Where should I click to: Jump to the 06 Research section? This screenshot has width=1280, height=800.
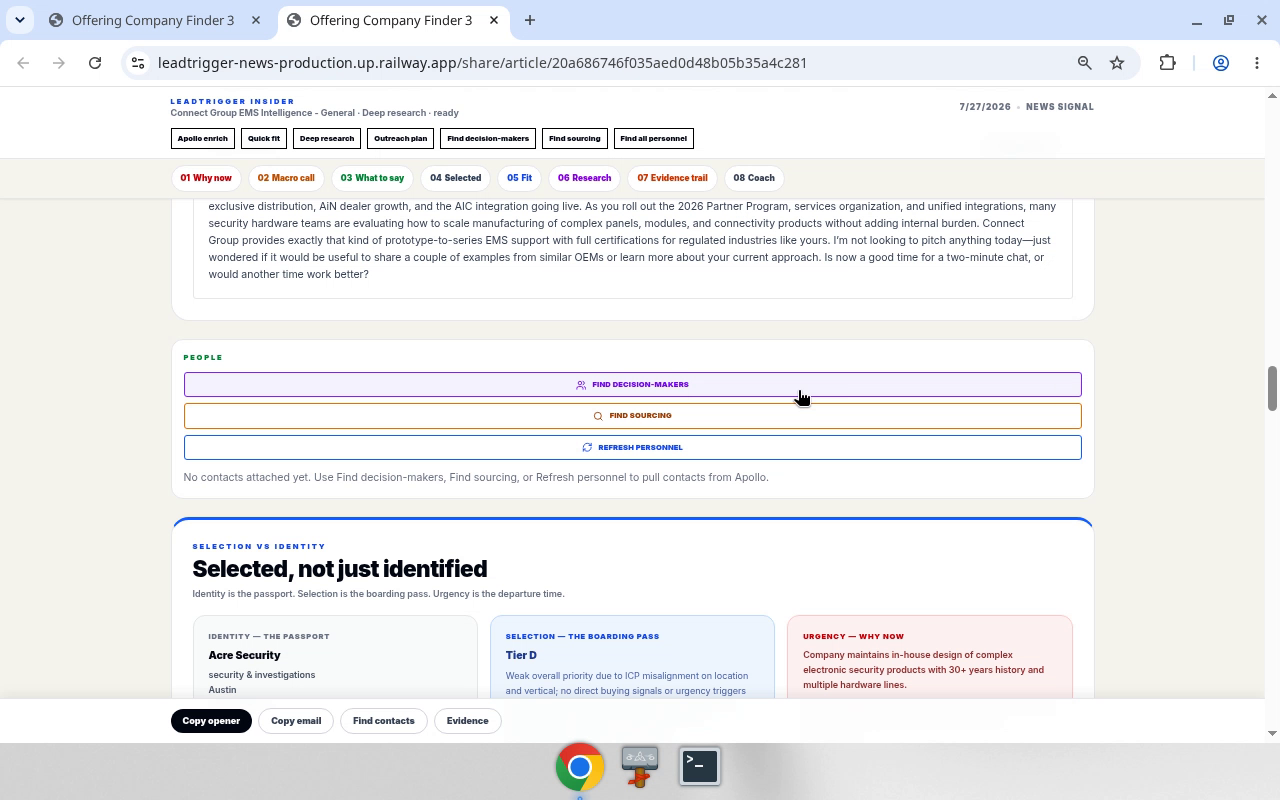(x=584, y=178)
